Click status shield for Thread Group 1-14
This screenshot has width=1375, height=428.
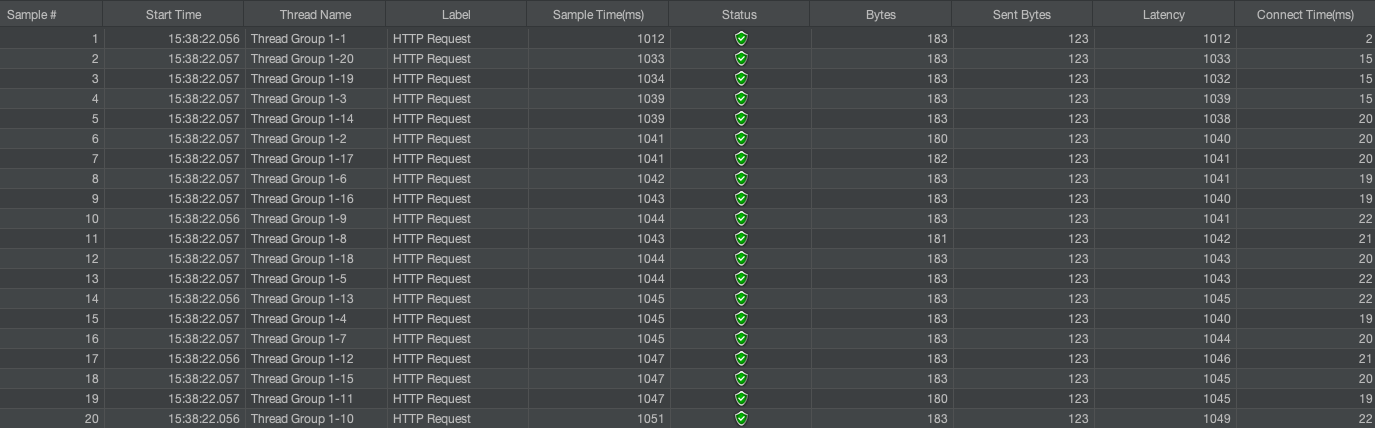click(741, 119)
